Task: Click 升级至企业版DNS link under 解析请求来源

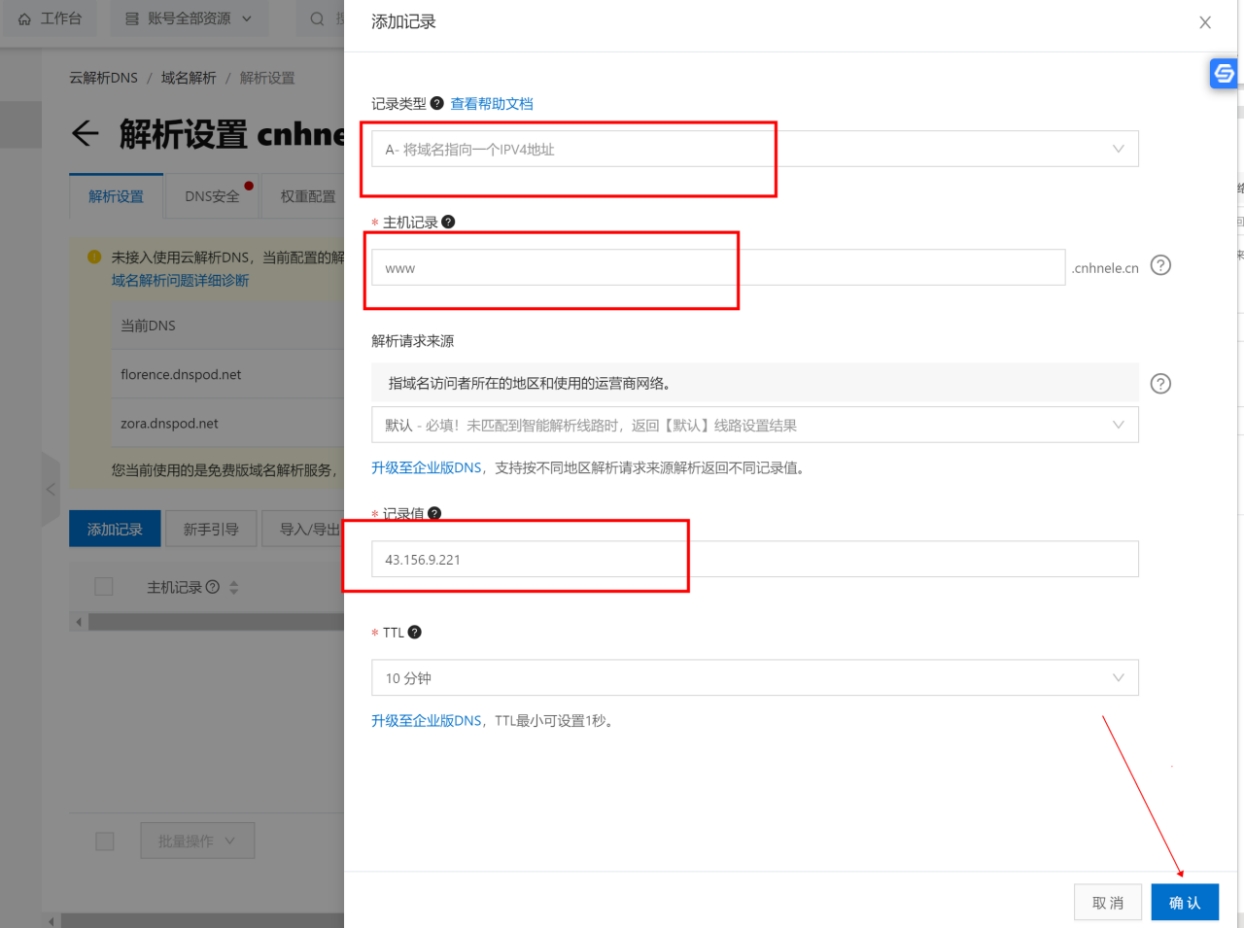Action: 427,467
